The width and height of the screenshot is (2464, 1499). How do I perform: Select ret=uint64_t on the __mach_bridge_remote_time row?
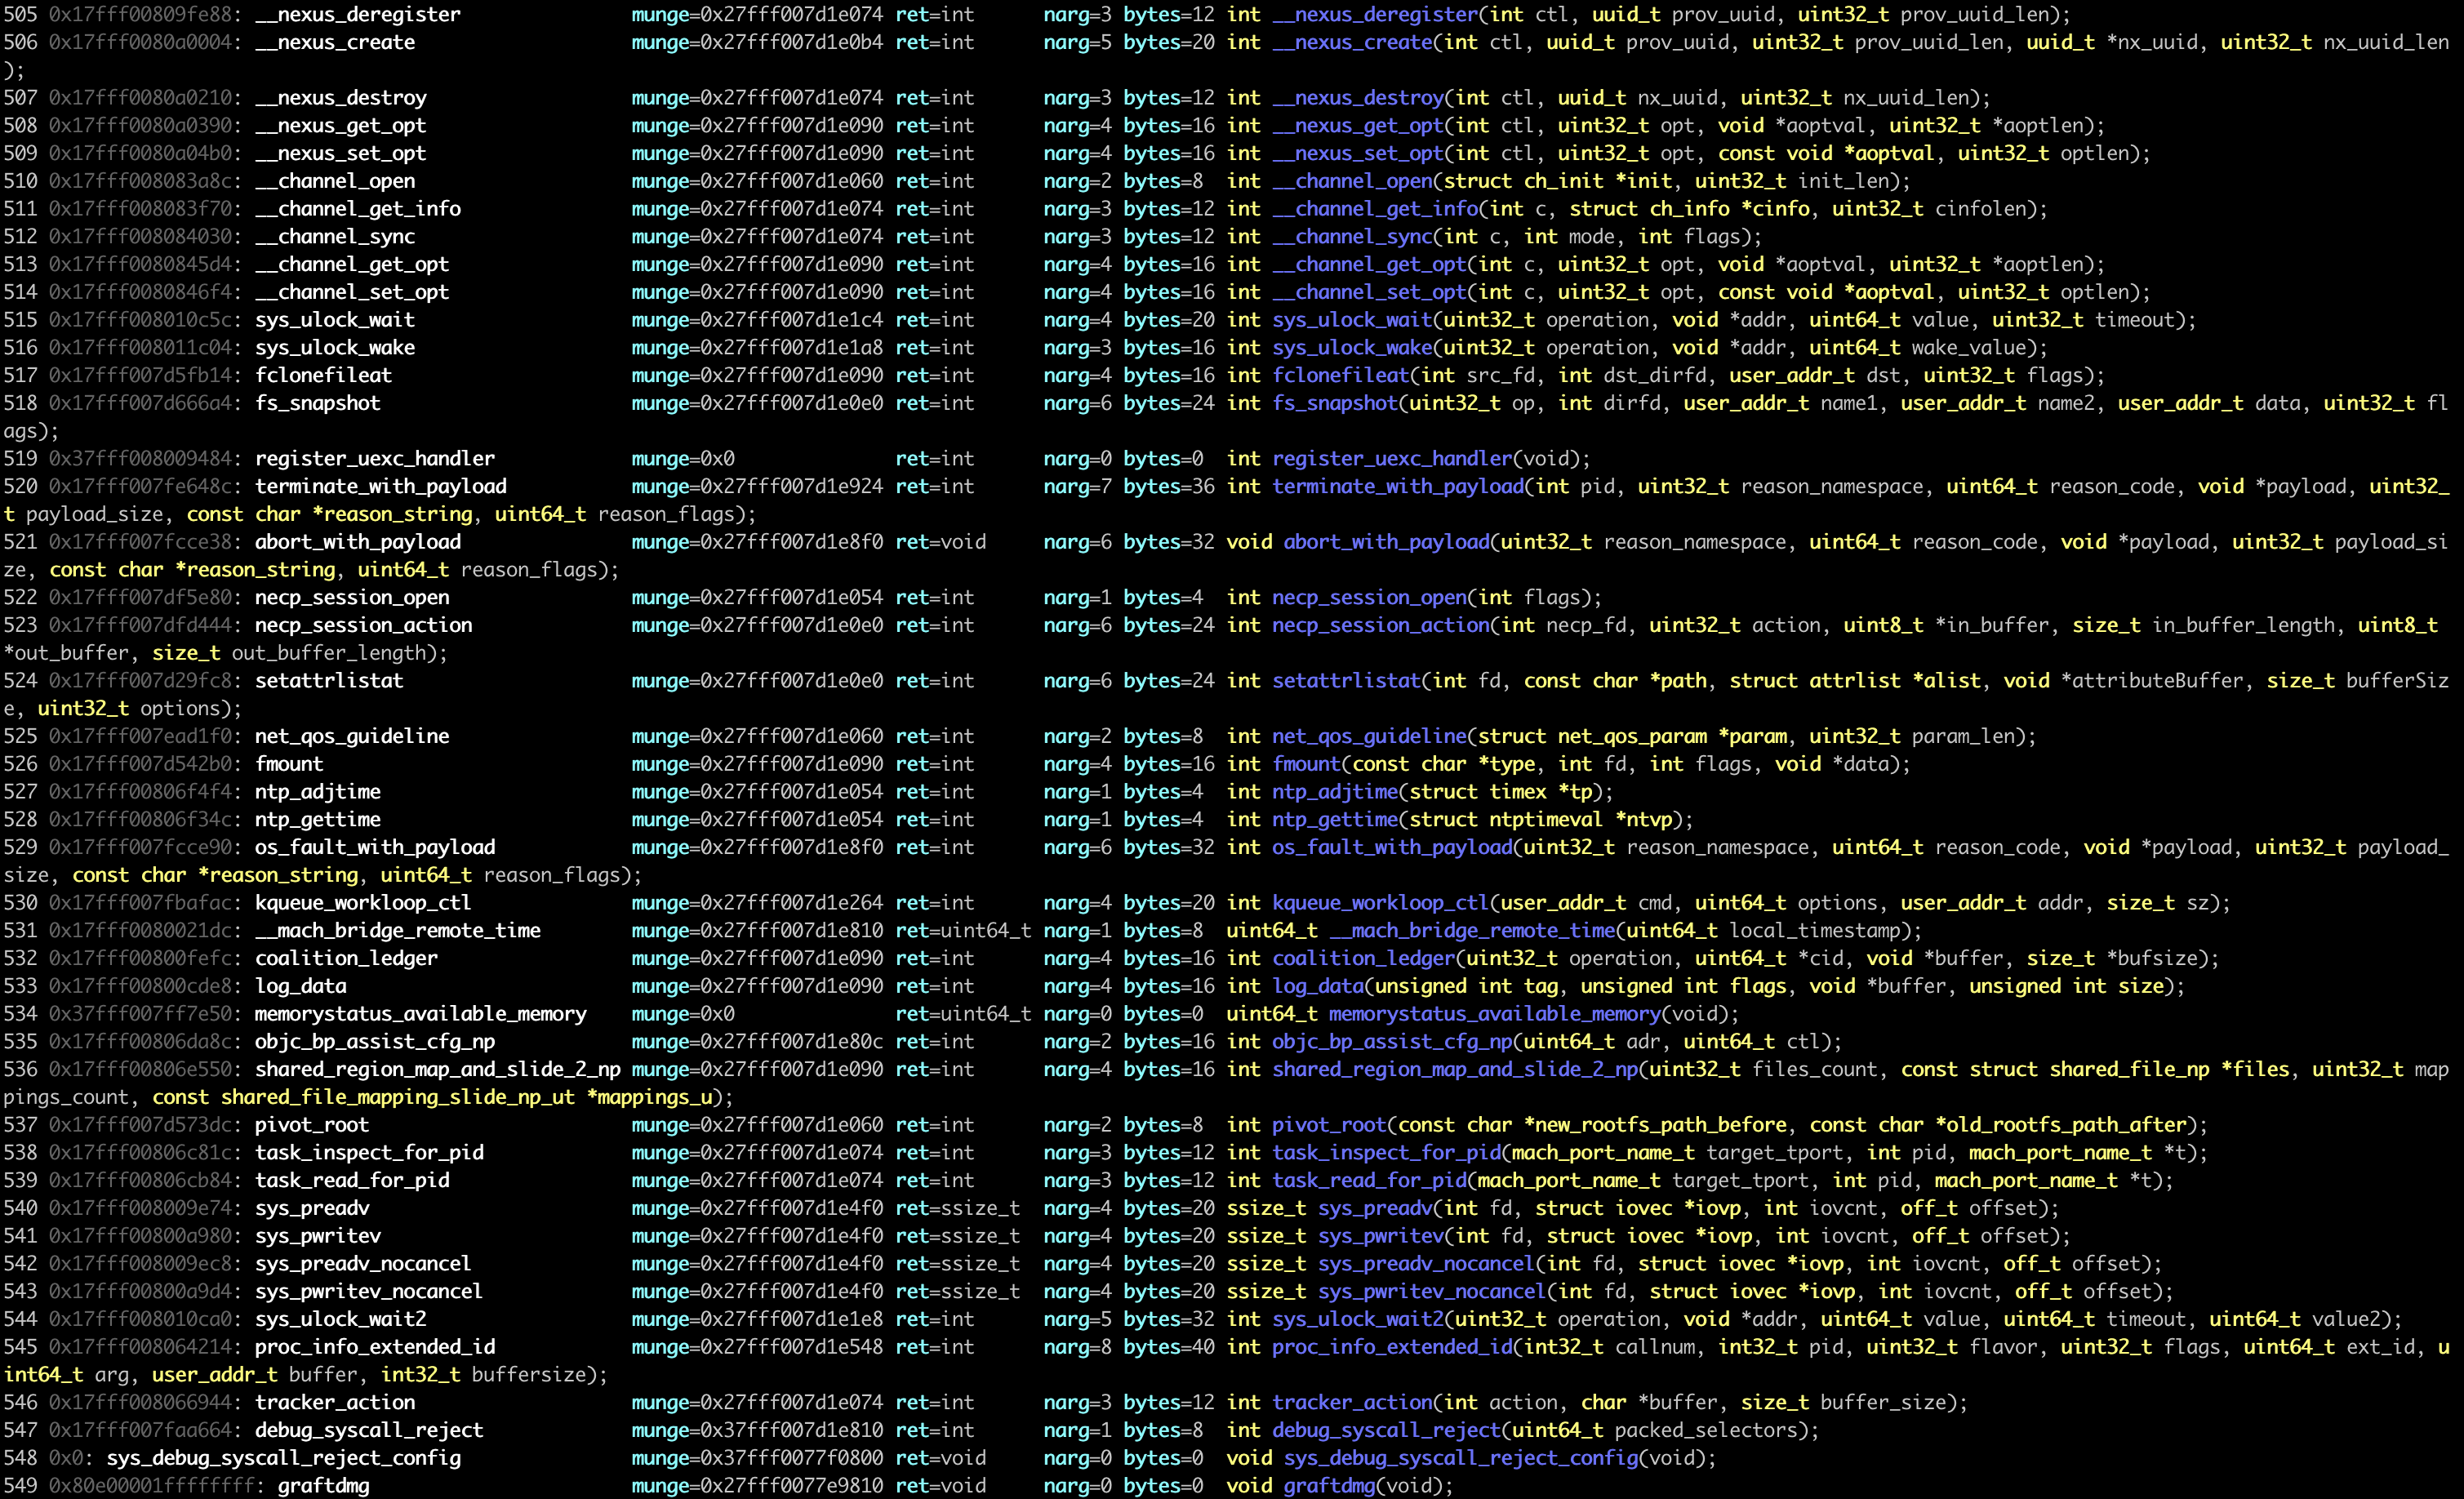click(963, 930)
